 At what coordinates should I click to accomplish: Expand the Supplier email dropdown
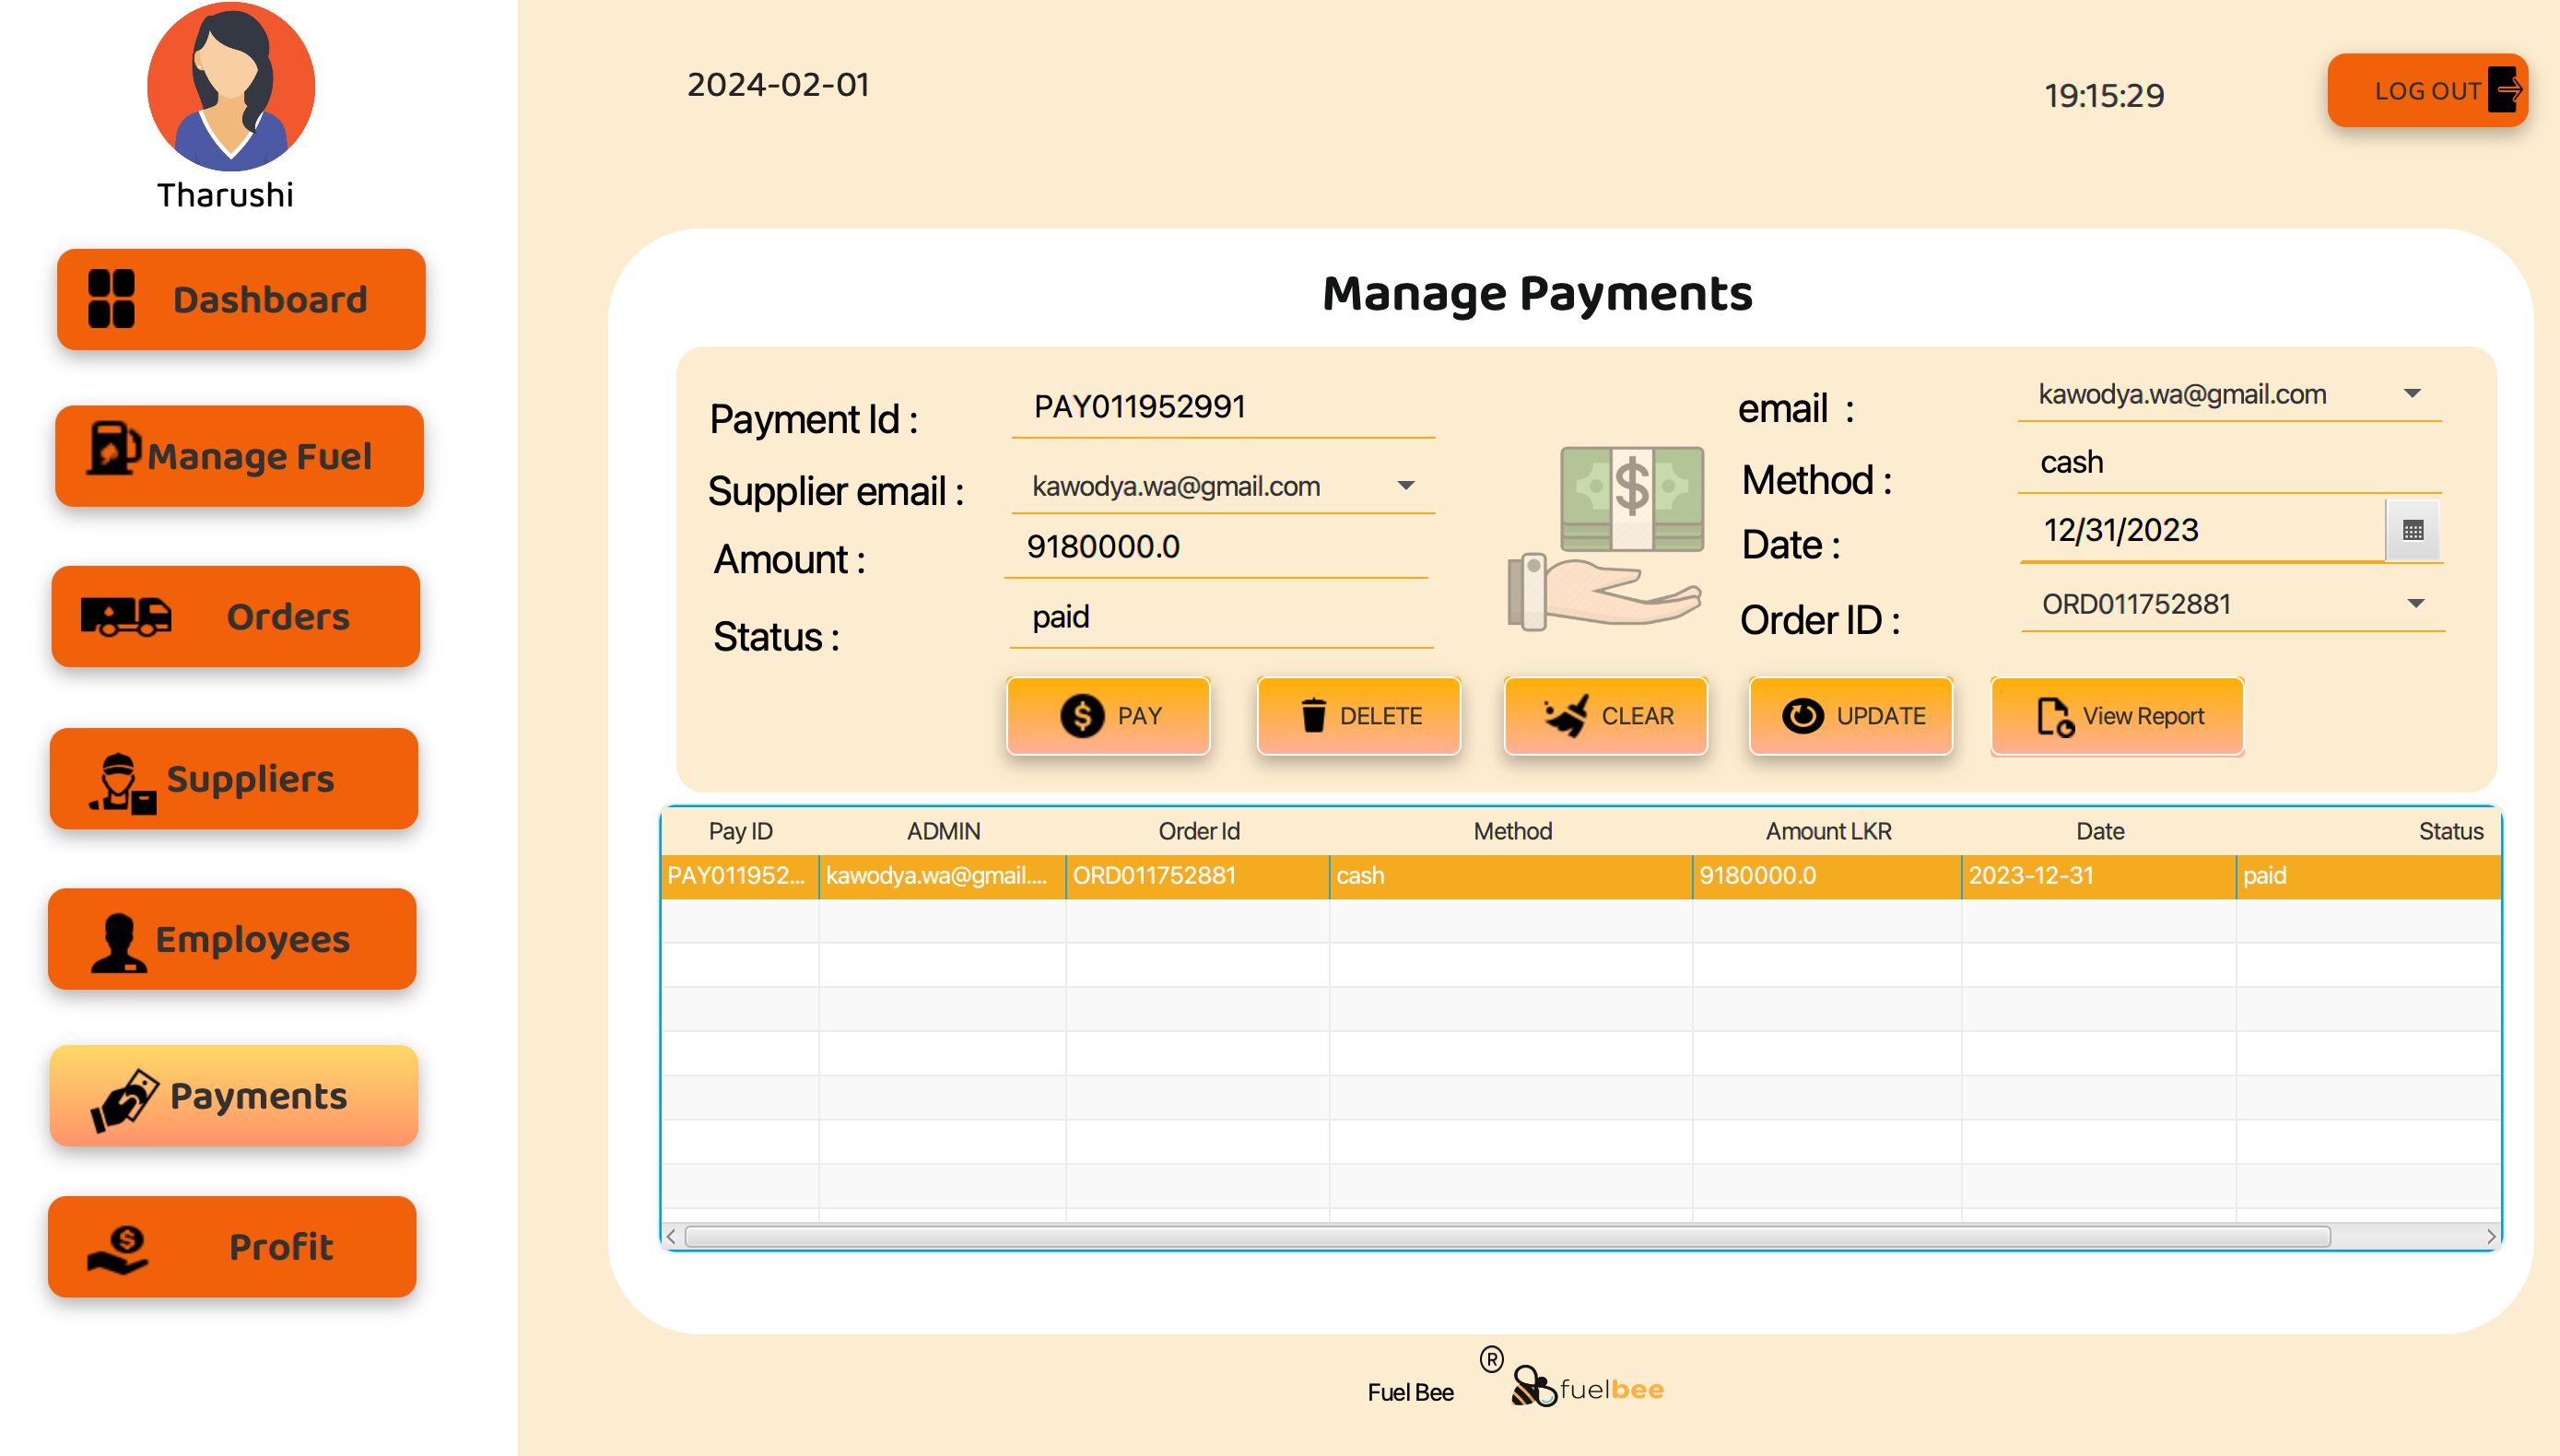point(1406,486)
